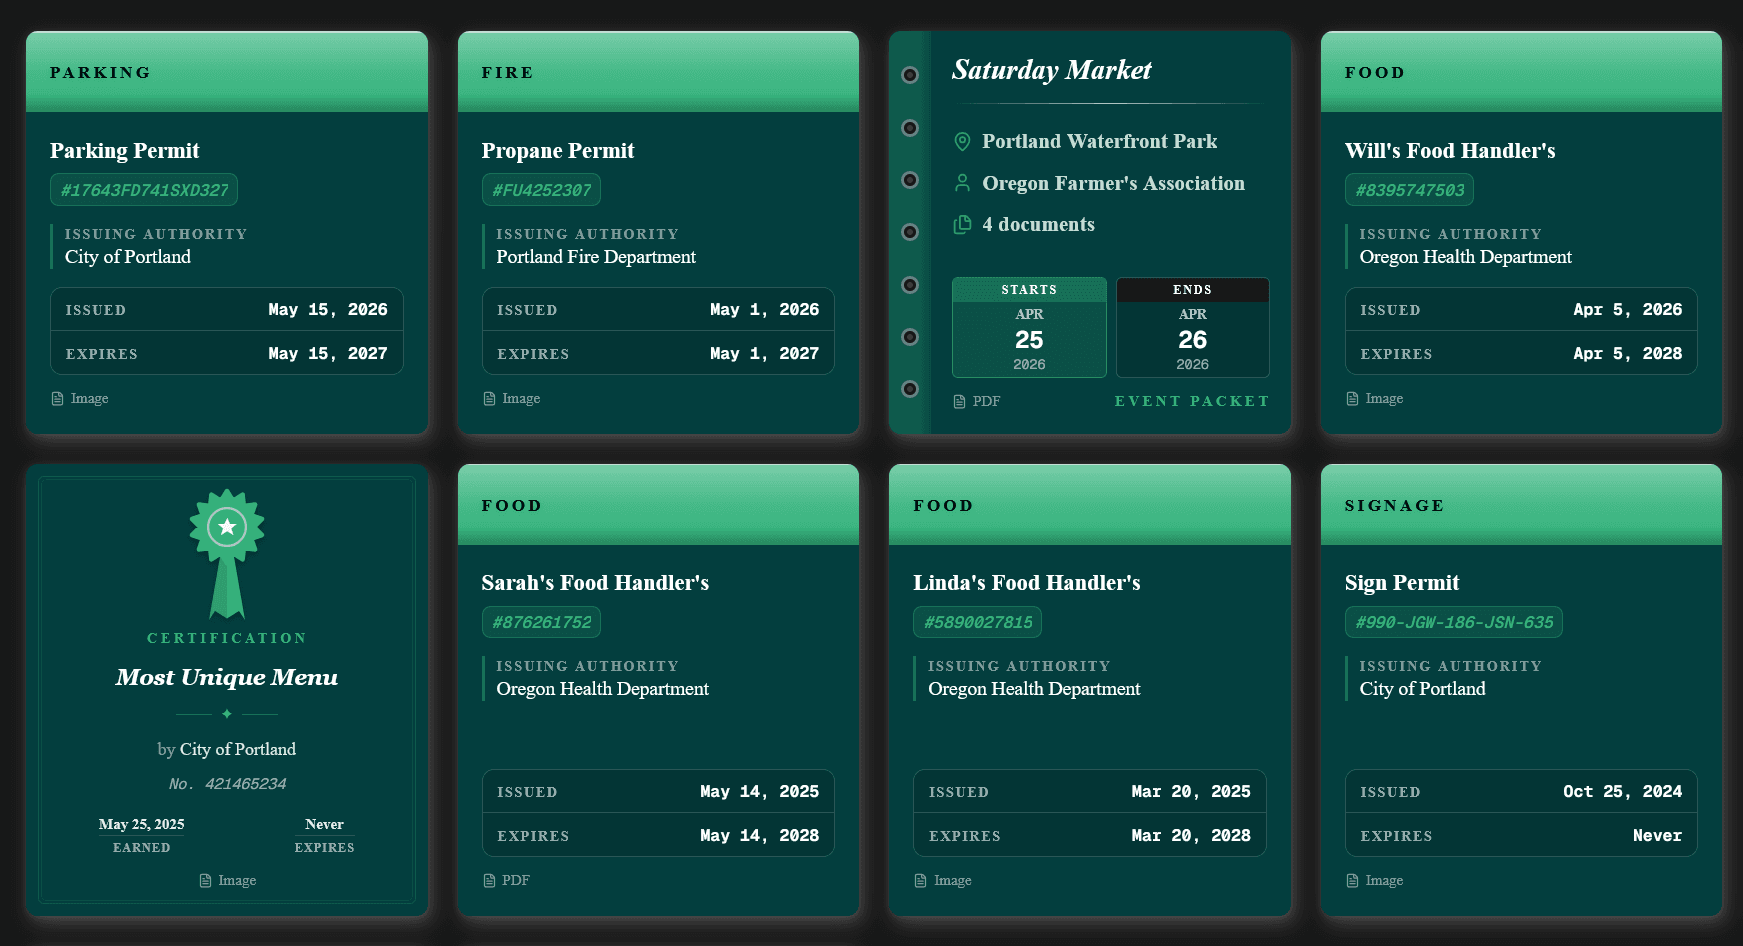Image resolution: width=1743 pixels, height=946 pixels.
Task: Click the Most Unique Menu certification title
Action: (x=227, y=677)
